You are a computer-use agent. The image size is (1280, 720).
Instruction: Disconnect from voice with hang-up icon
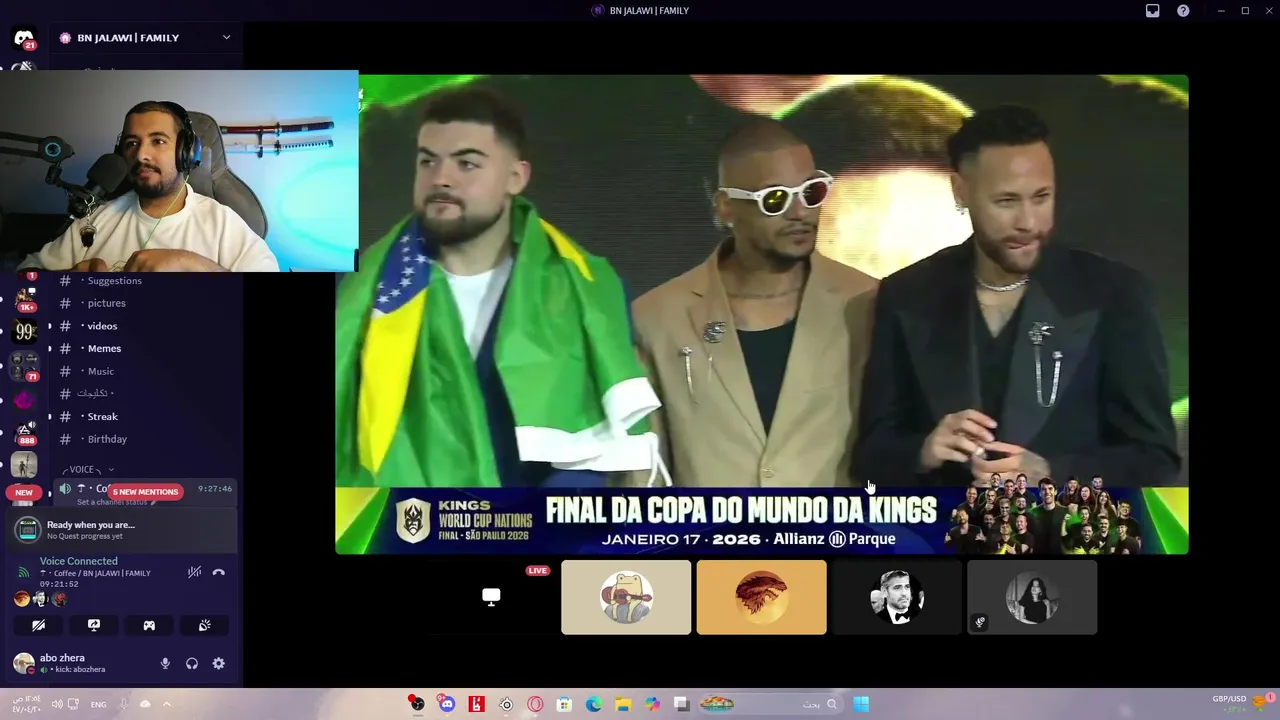click(x=219, y=572)
